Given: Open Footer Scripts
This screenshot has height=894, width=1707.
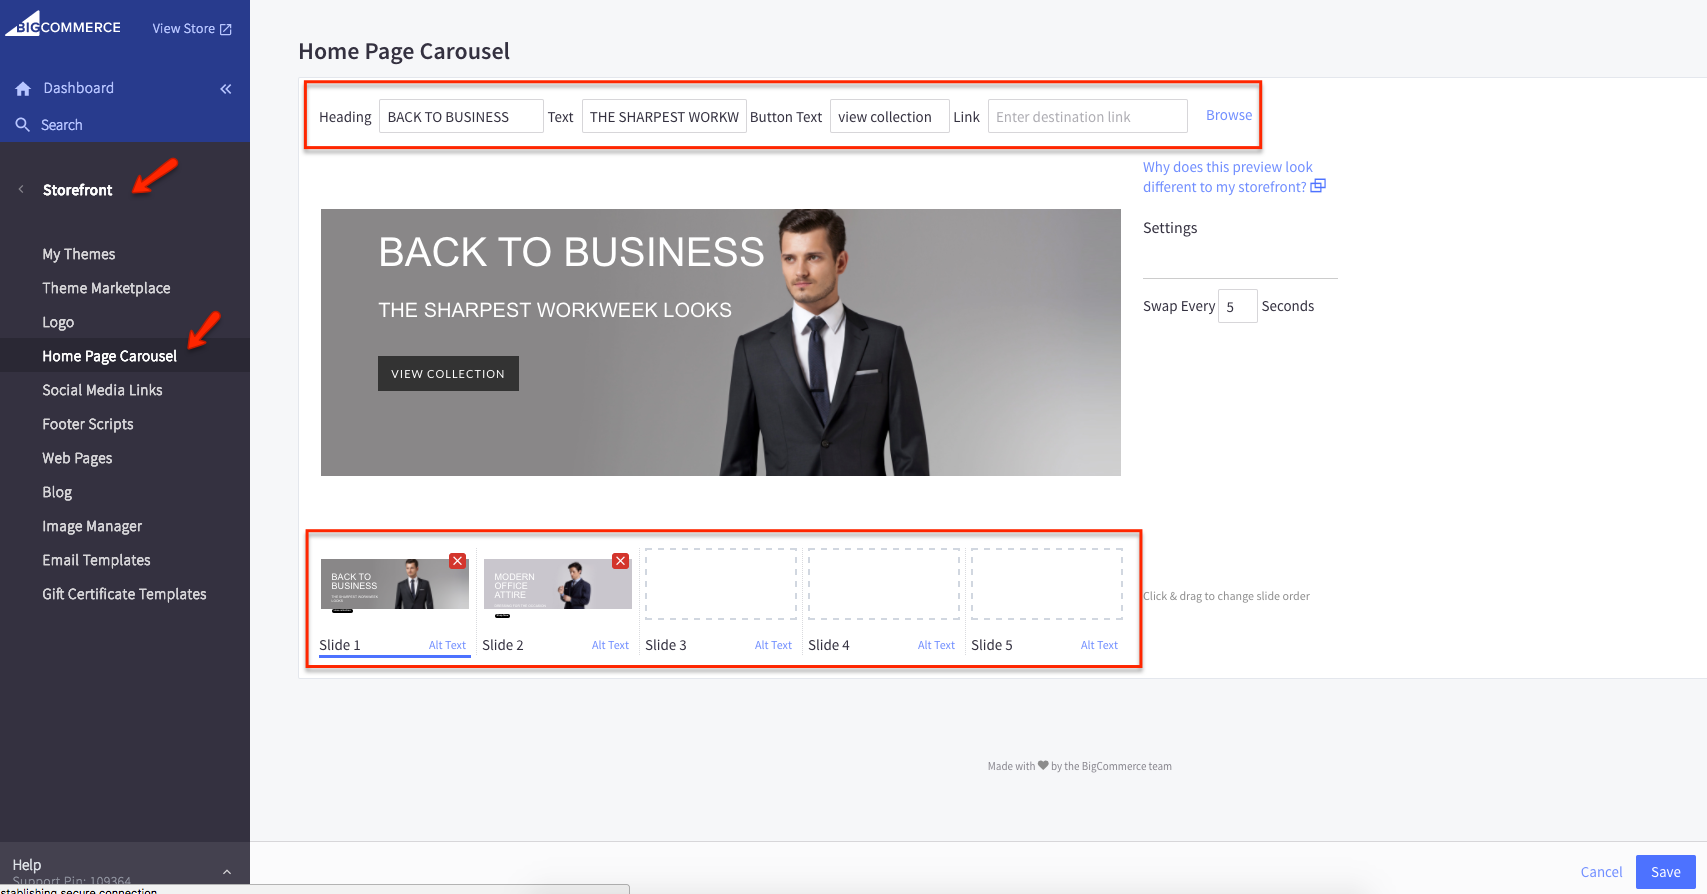Looking at the screenshot, I should [88, 424].
